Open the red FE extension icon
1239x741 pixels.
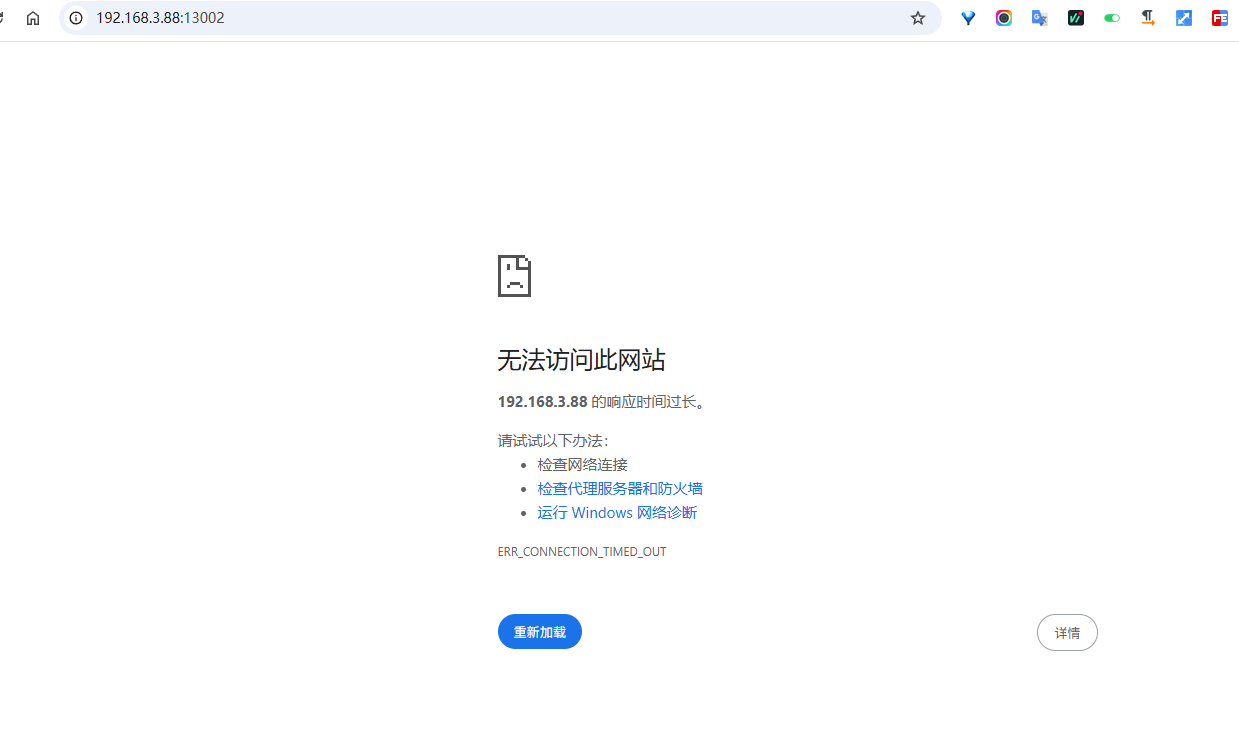(1220, 18)
